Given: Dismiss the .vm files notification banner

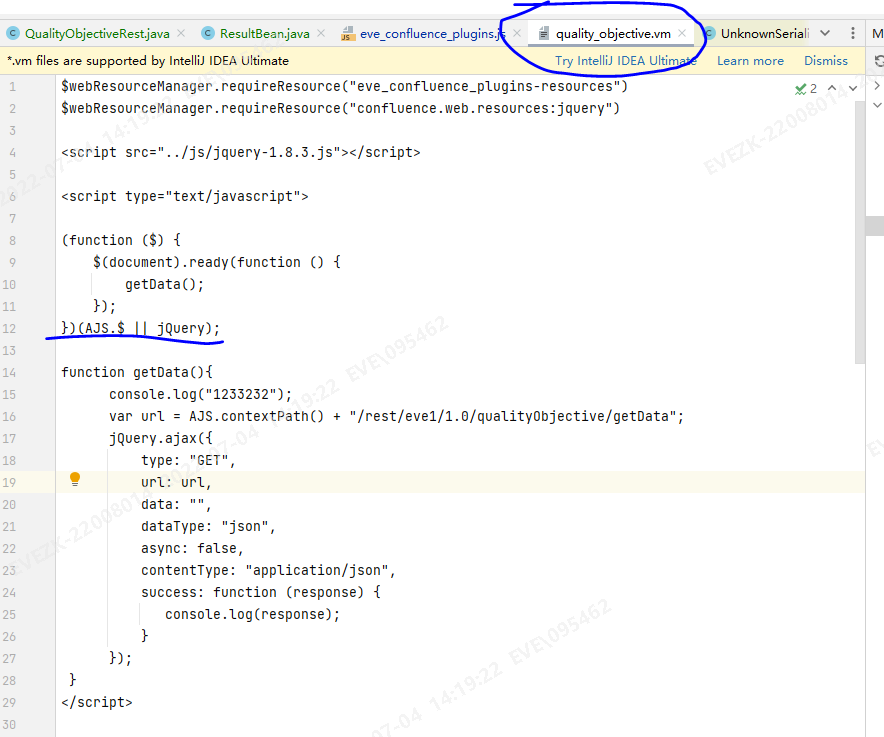Looking at the screenshot, I should tap(825, 61).
